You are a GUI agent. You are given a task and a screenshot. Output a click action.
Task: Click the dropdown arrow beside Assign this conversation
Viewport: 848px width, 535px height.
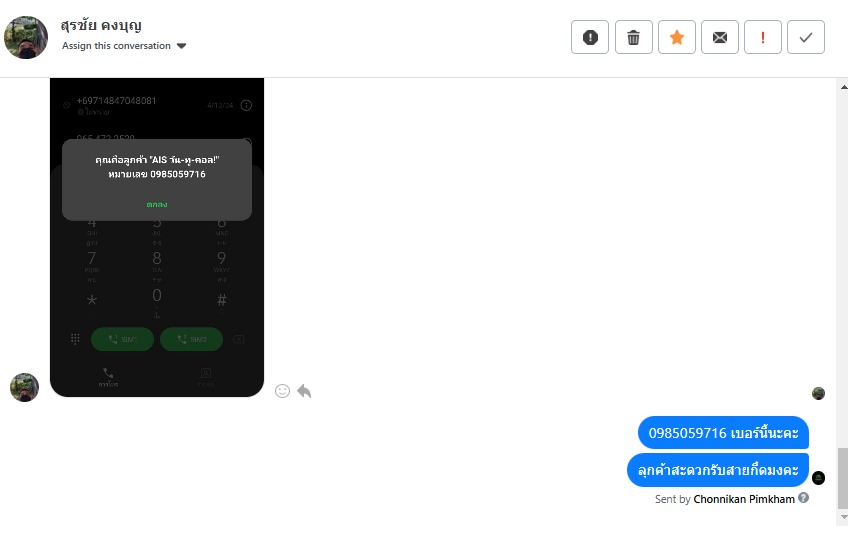[x=181, y=46]
